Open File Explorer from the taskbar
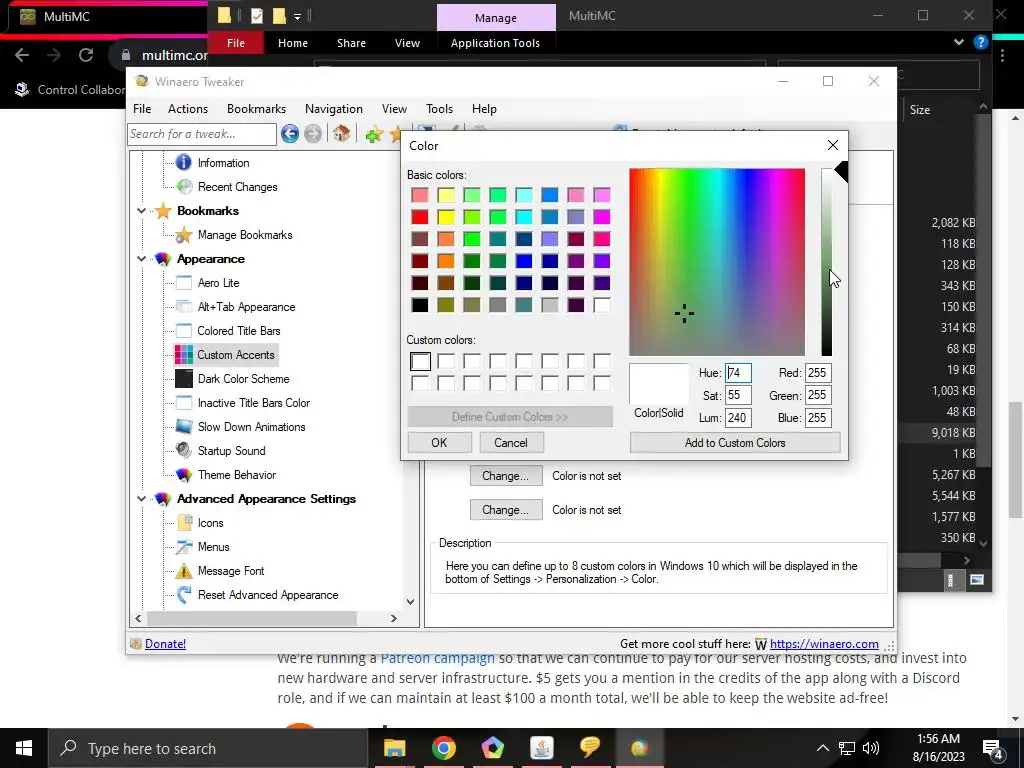The width and height of the screenshot is (1024, 768). pyautogui.click(x=394, y=748)
